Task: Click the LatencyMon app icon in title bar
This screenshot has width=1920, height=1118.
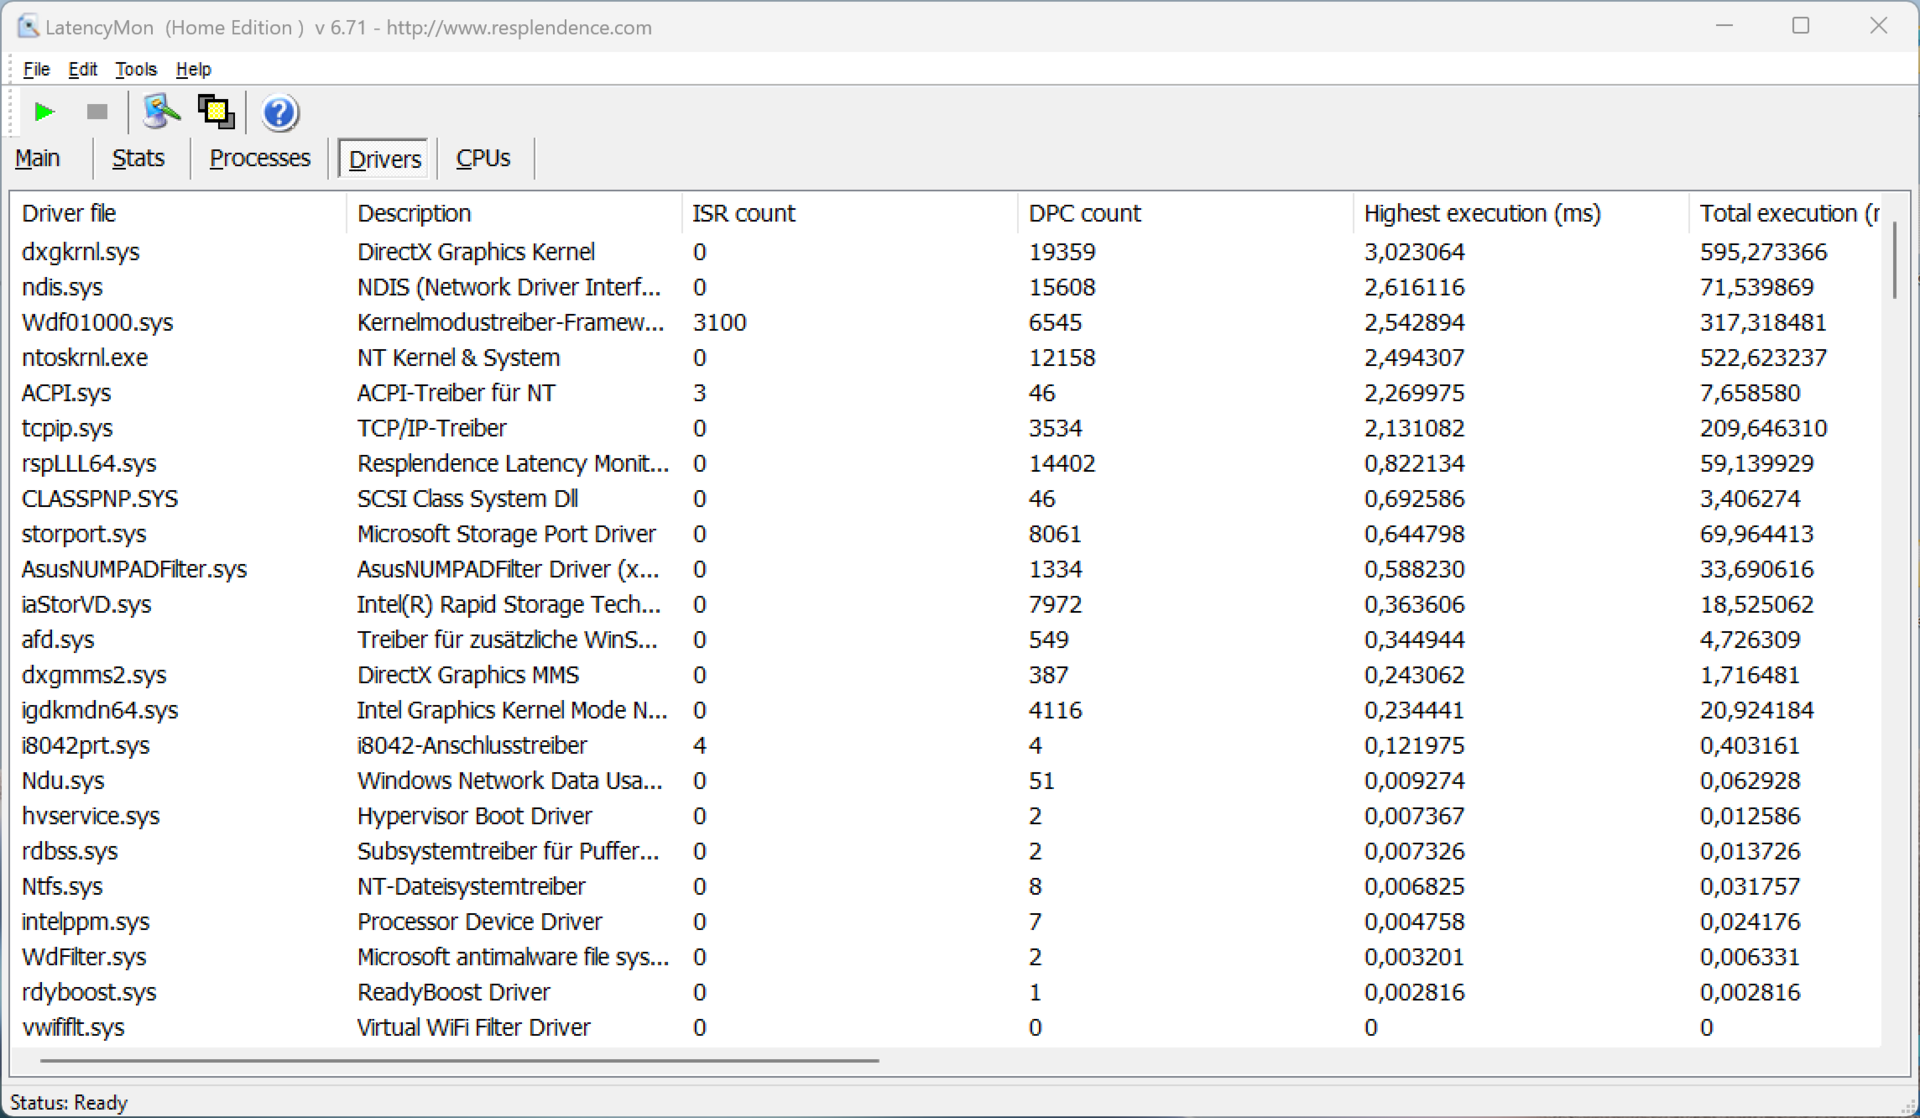Action: pos(27,27)
